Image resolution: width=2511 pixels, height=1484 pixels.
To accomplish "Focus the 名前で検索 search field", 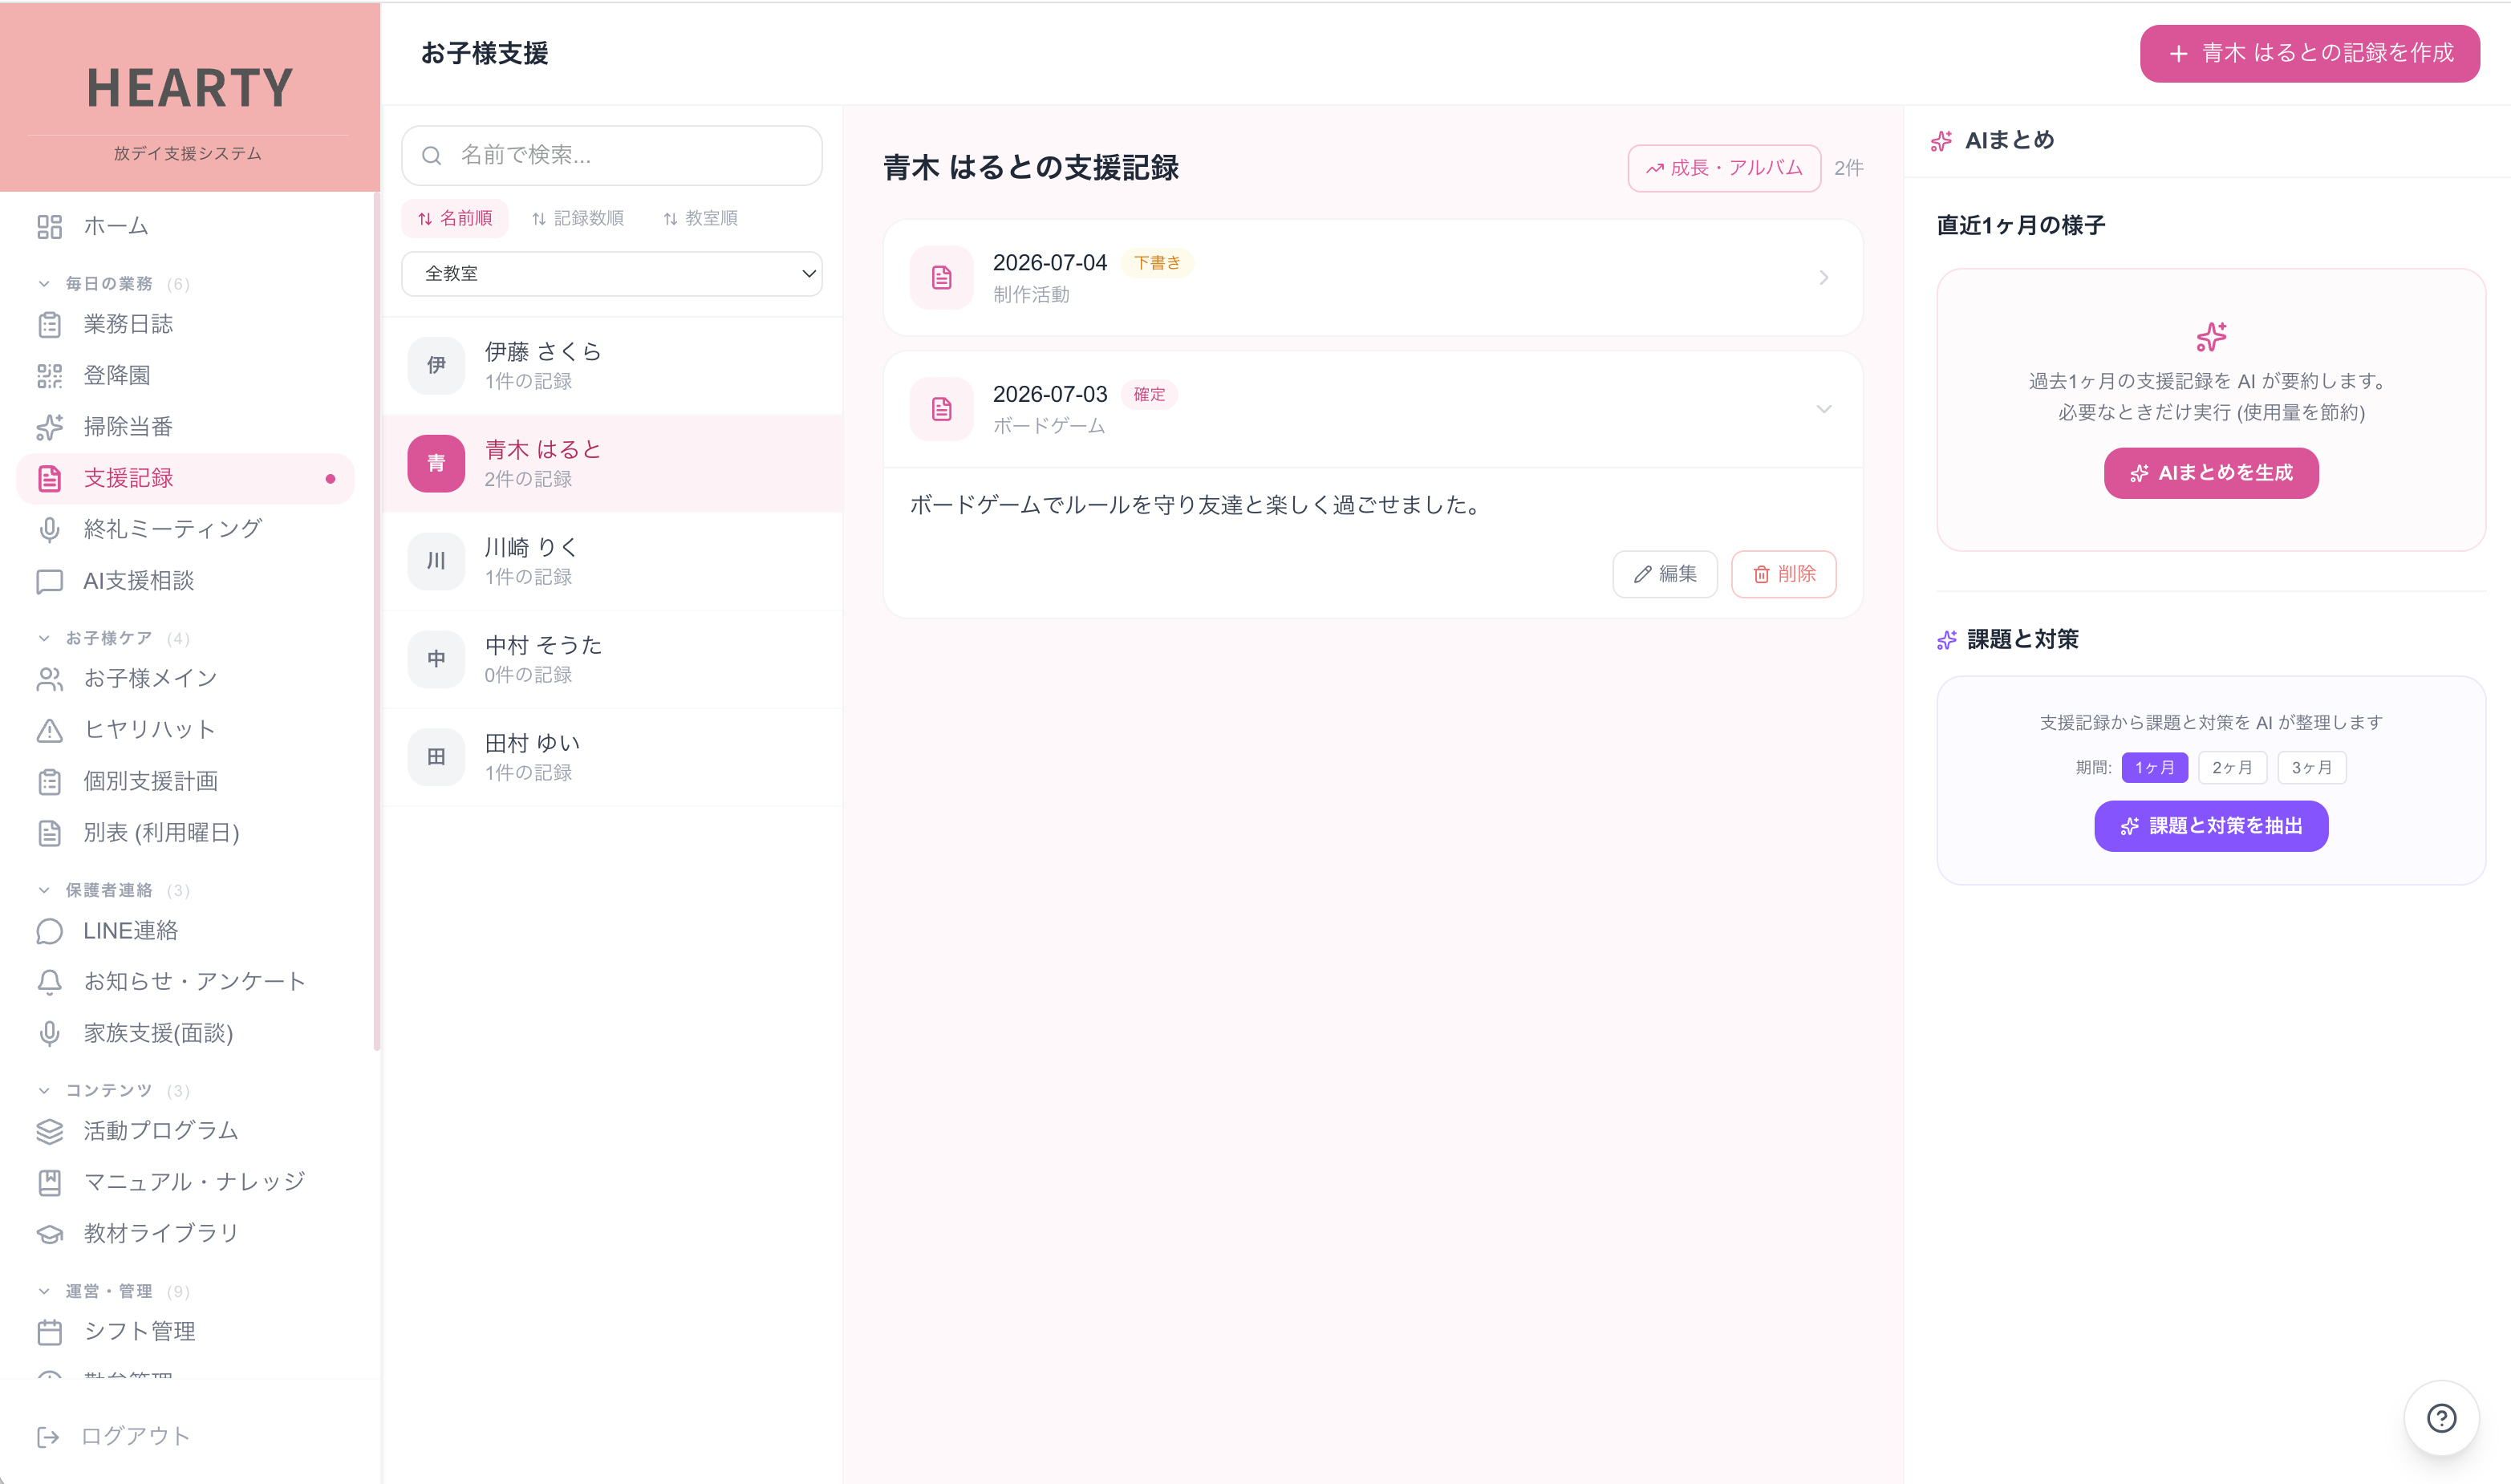I will [612, 155].
